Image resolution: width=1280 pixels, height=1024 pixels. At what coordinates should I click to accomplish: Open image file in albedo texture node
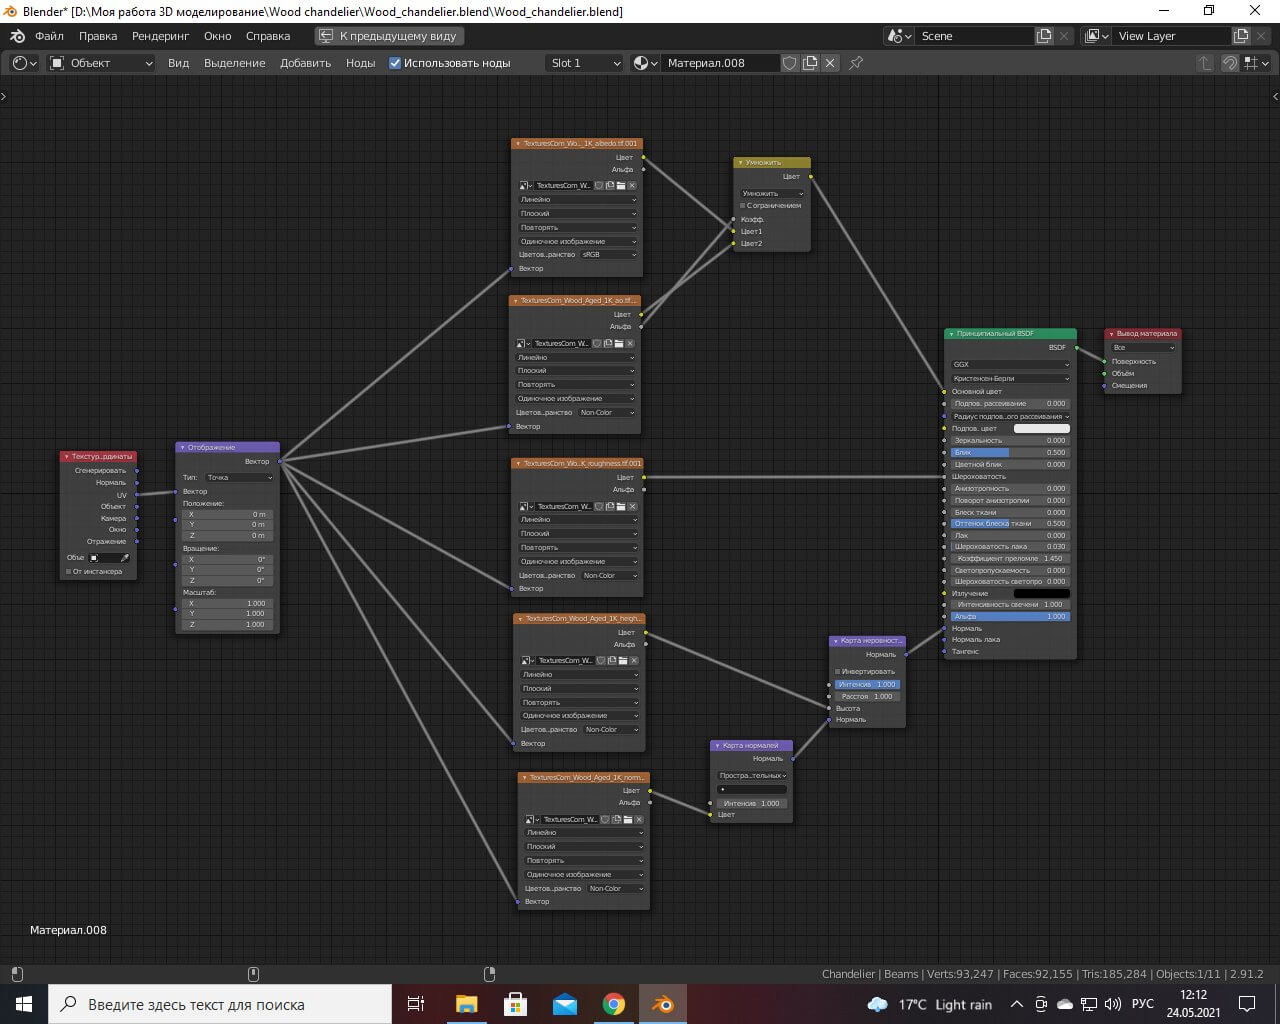(x=621, y=186)
